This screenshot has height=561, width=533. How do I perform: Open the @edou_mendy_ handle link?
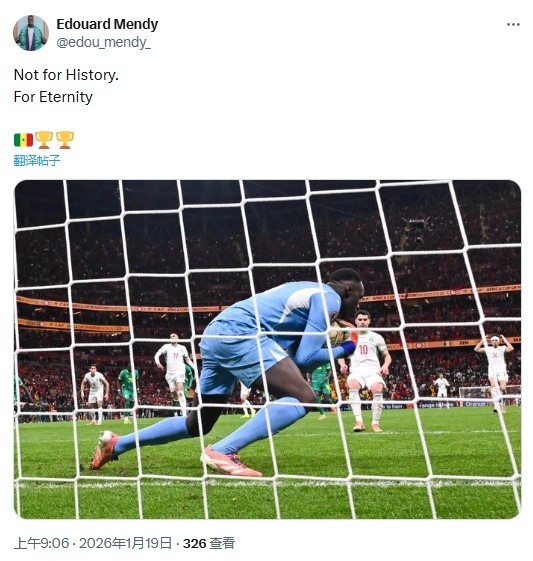point(103,42)
